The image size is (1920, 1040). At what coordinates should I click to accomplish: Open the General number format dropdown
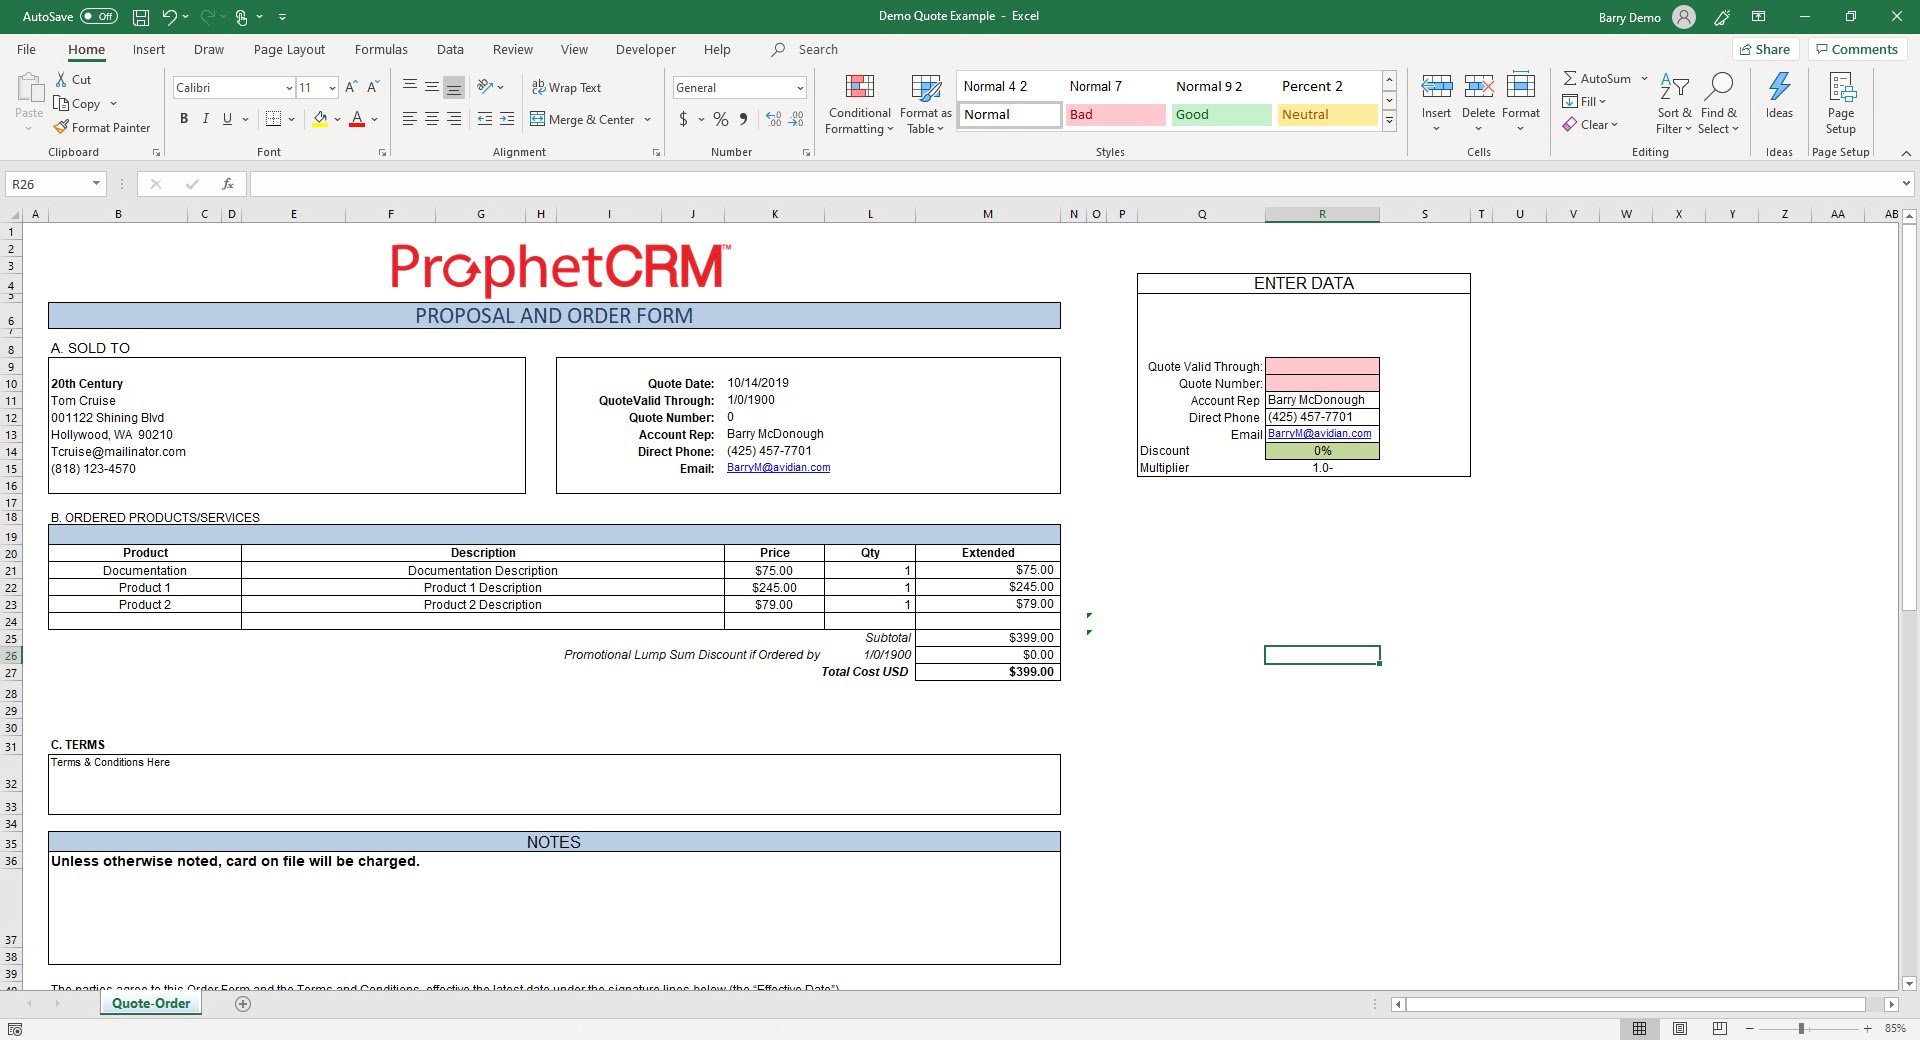pyautogui.click(x=800, y=88)
